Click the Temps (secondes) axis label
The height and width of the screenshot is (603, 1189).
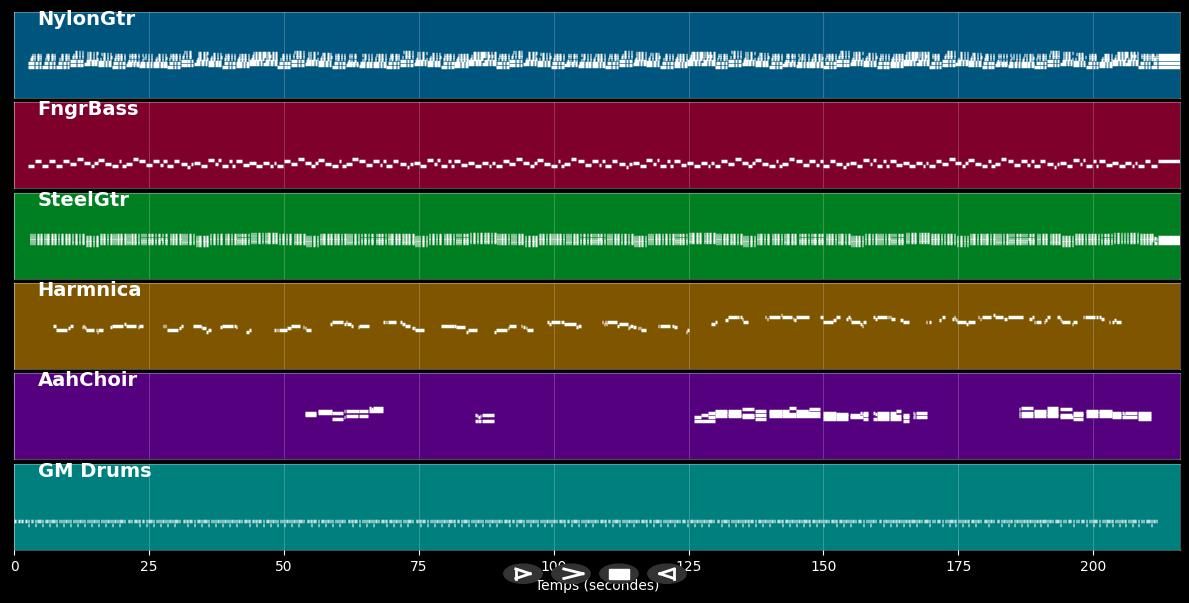tap(598, 586)
